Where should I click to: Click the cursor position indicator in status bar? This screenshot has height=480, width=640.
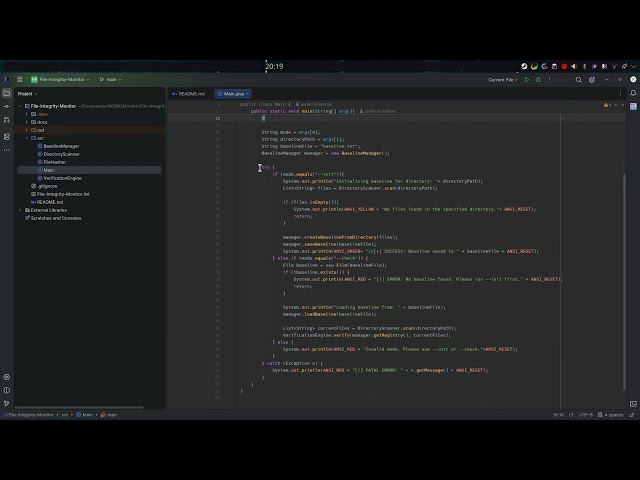(558, 415)
